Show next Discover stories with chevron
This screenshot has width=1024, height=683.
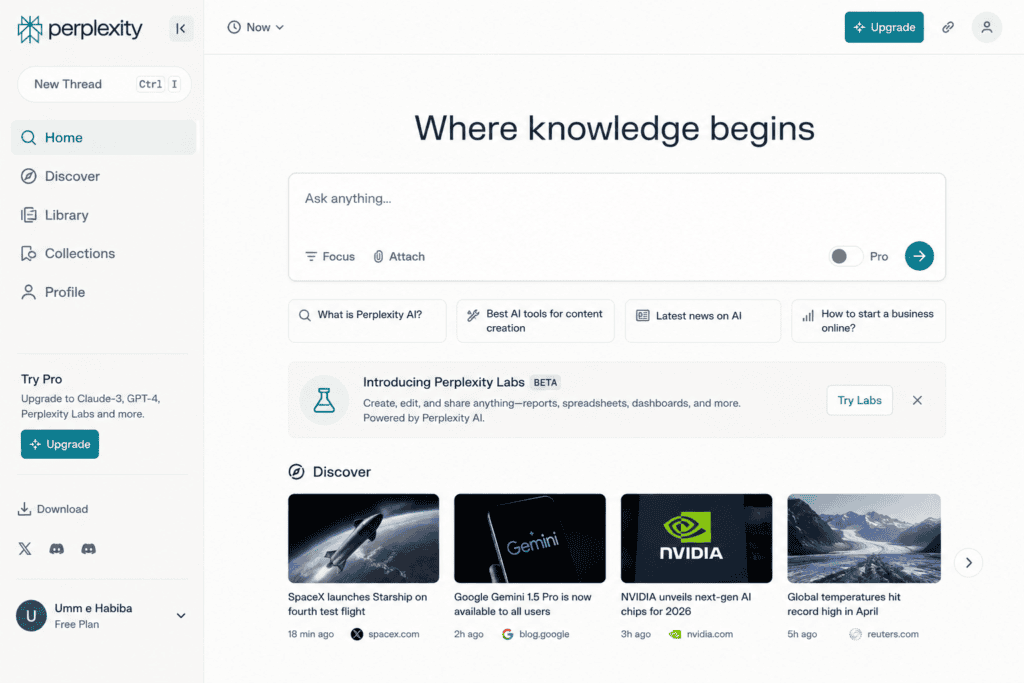[968, 562]
